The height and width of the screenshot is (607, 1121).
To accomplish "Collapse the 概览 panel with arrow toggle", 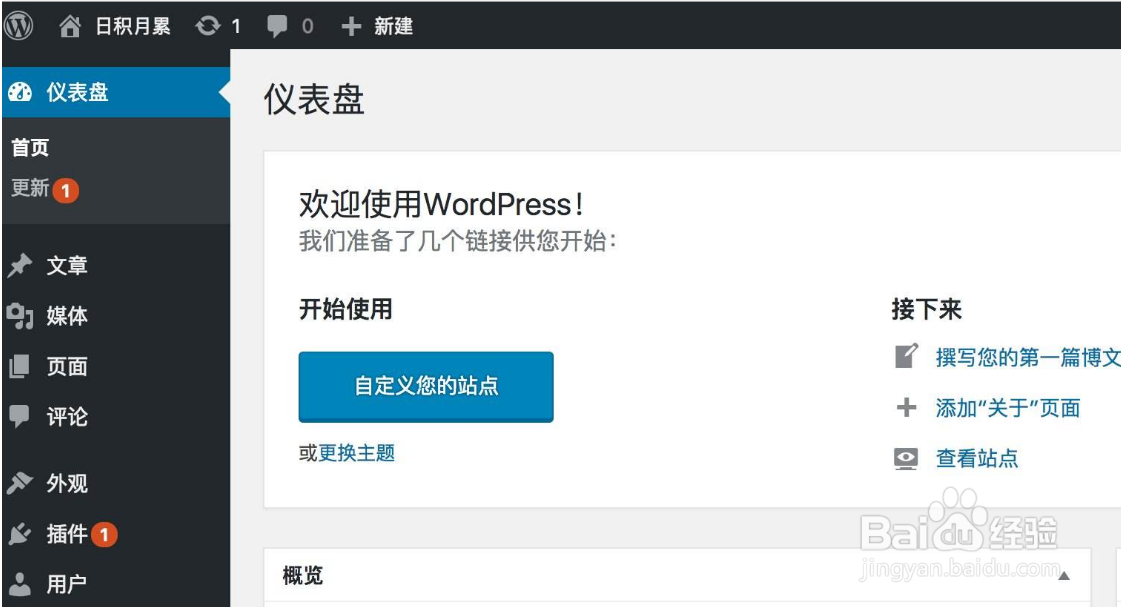I will [x=1065, y=576].
